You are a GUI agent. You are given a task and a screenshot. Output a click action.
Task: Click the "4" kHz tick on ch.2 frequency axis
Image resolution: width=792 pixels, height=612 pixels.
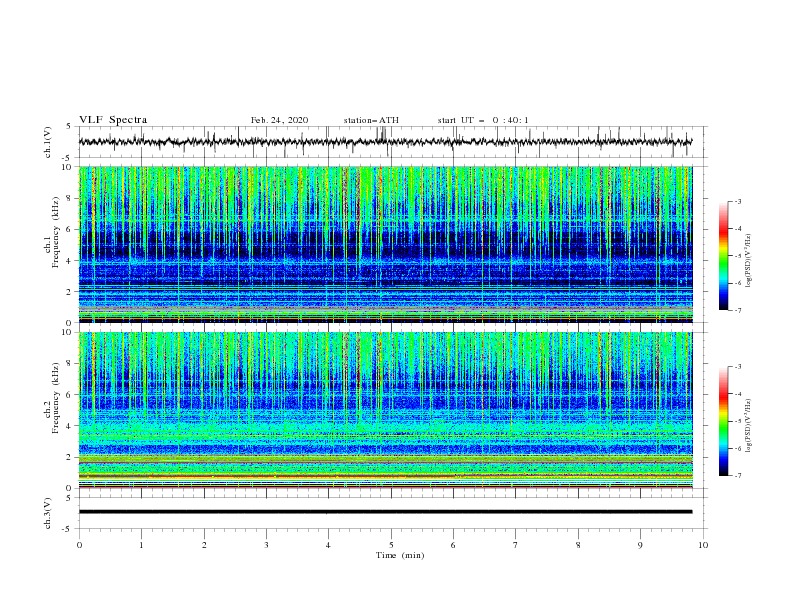pyautogui.click(x=70, y=426)
